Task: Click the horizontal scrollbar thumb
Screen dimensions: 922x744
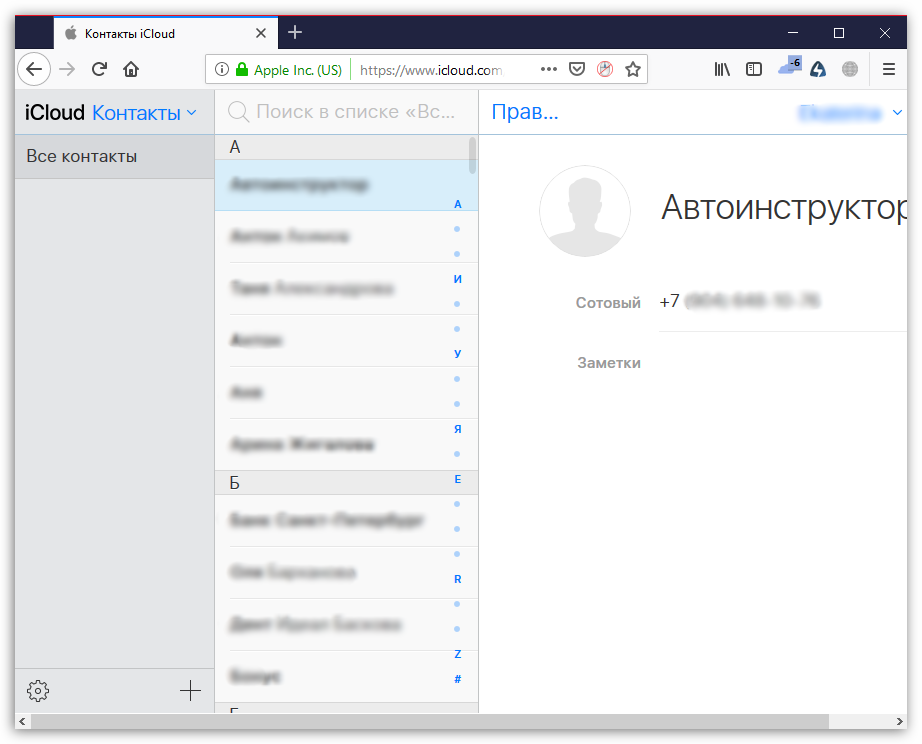Action: click(430, 721)
